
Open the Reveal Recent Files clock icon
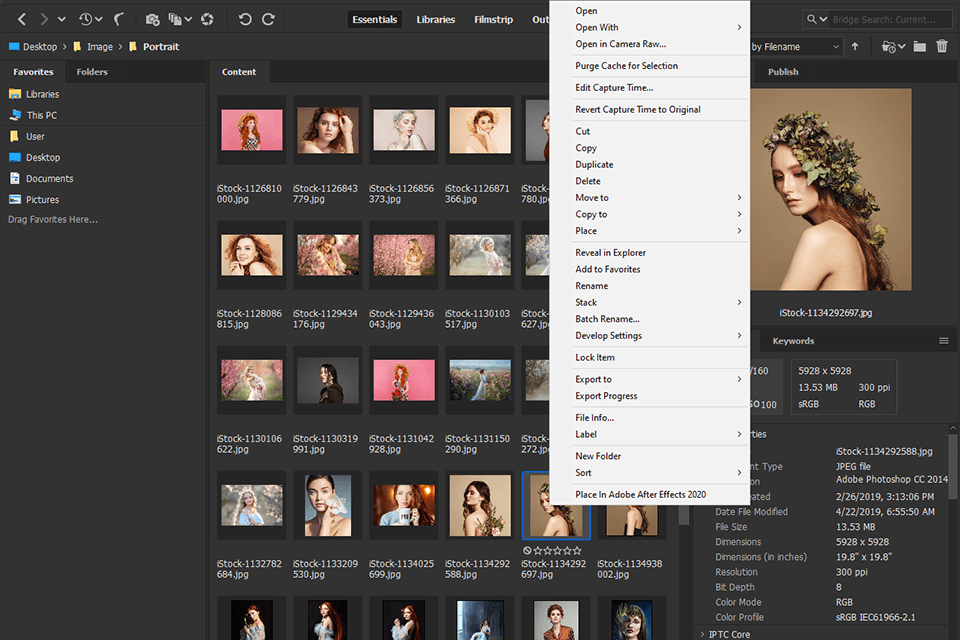[86, 19]
